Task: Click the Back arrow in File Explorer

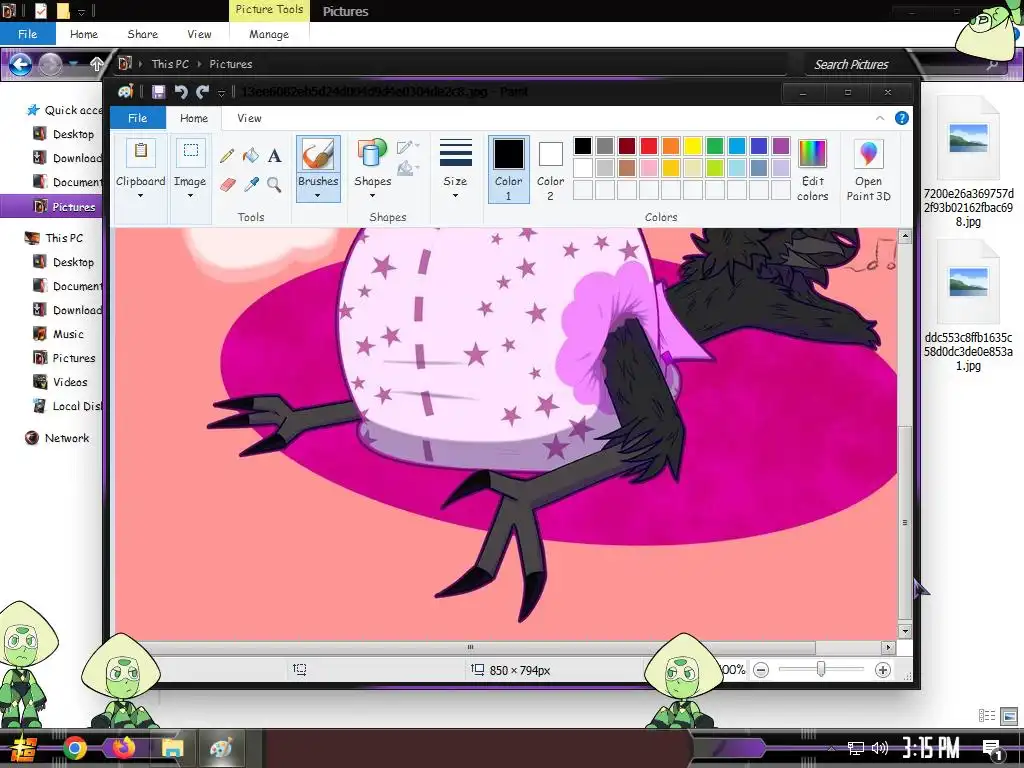Action: (x=20, y=64)
